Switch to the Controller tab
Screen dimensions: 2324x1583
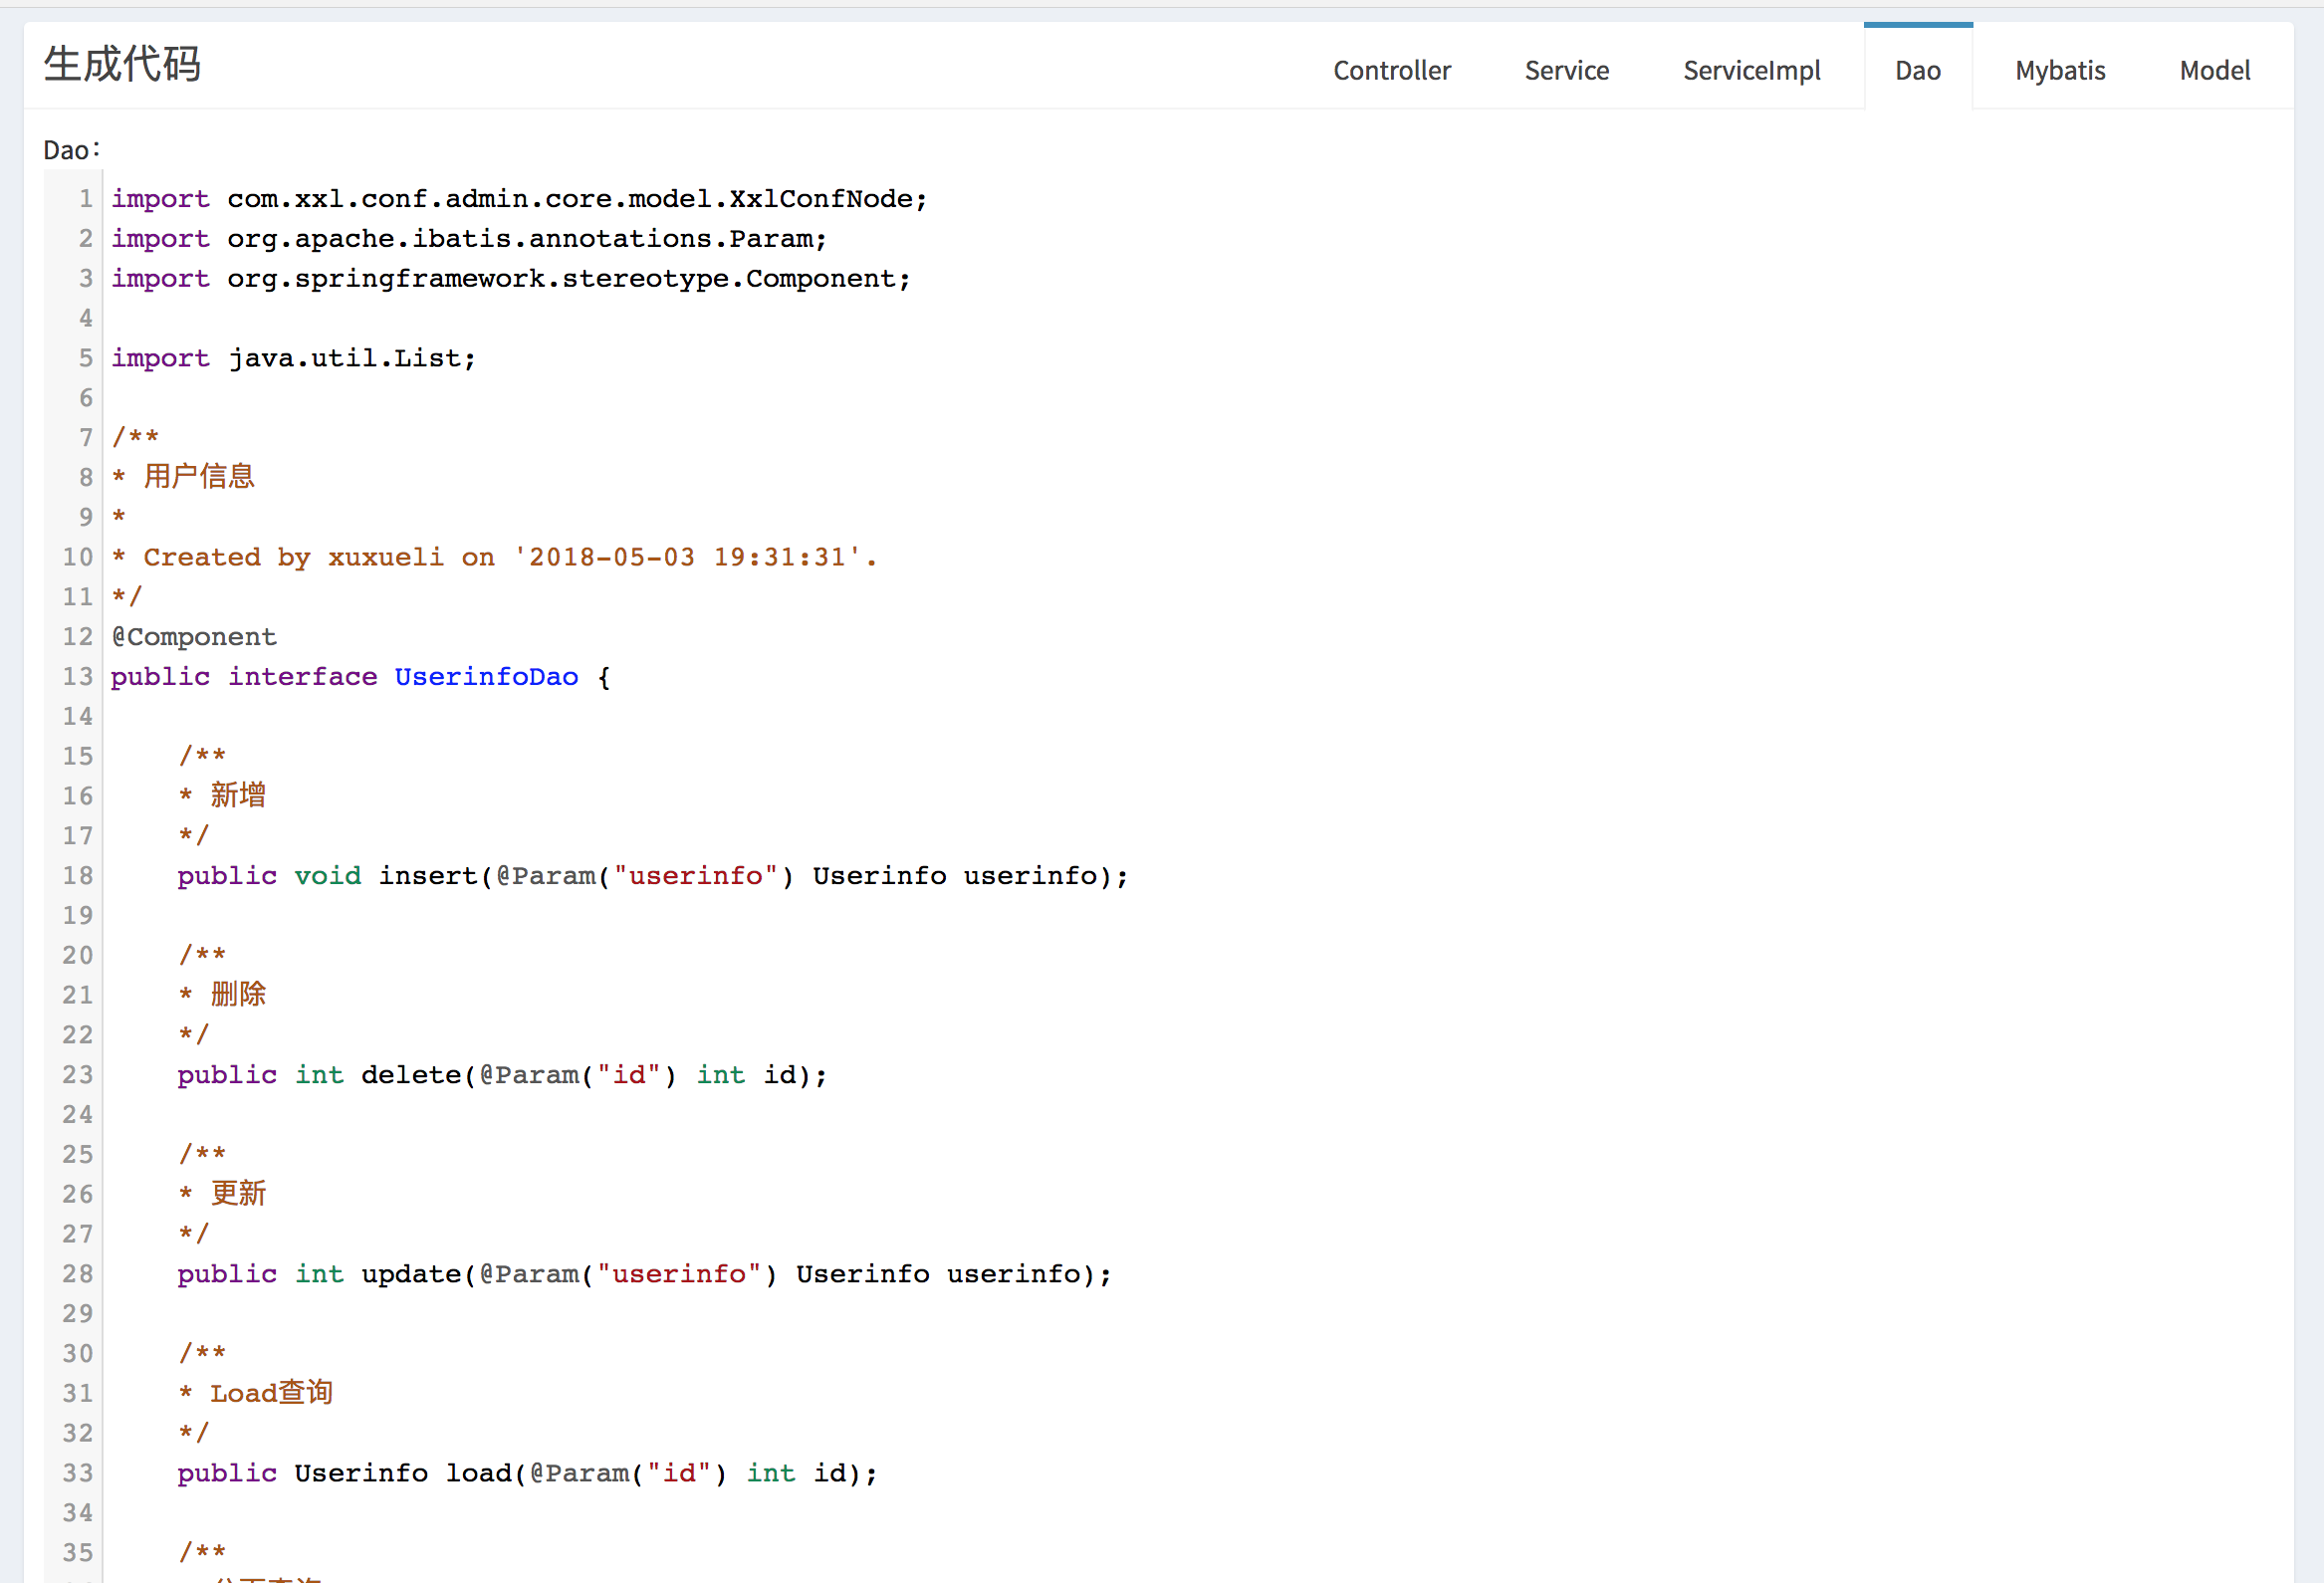pyautogui.click(x=1391, y=70)
